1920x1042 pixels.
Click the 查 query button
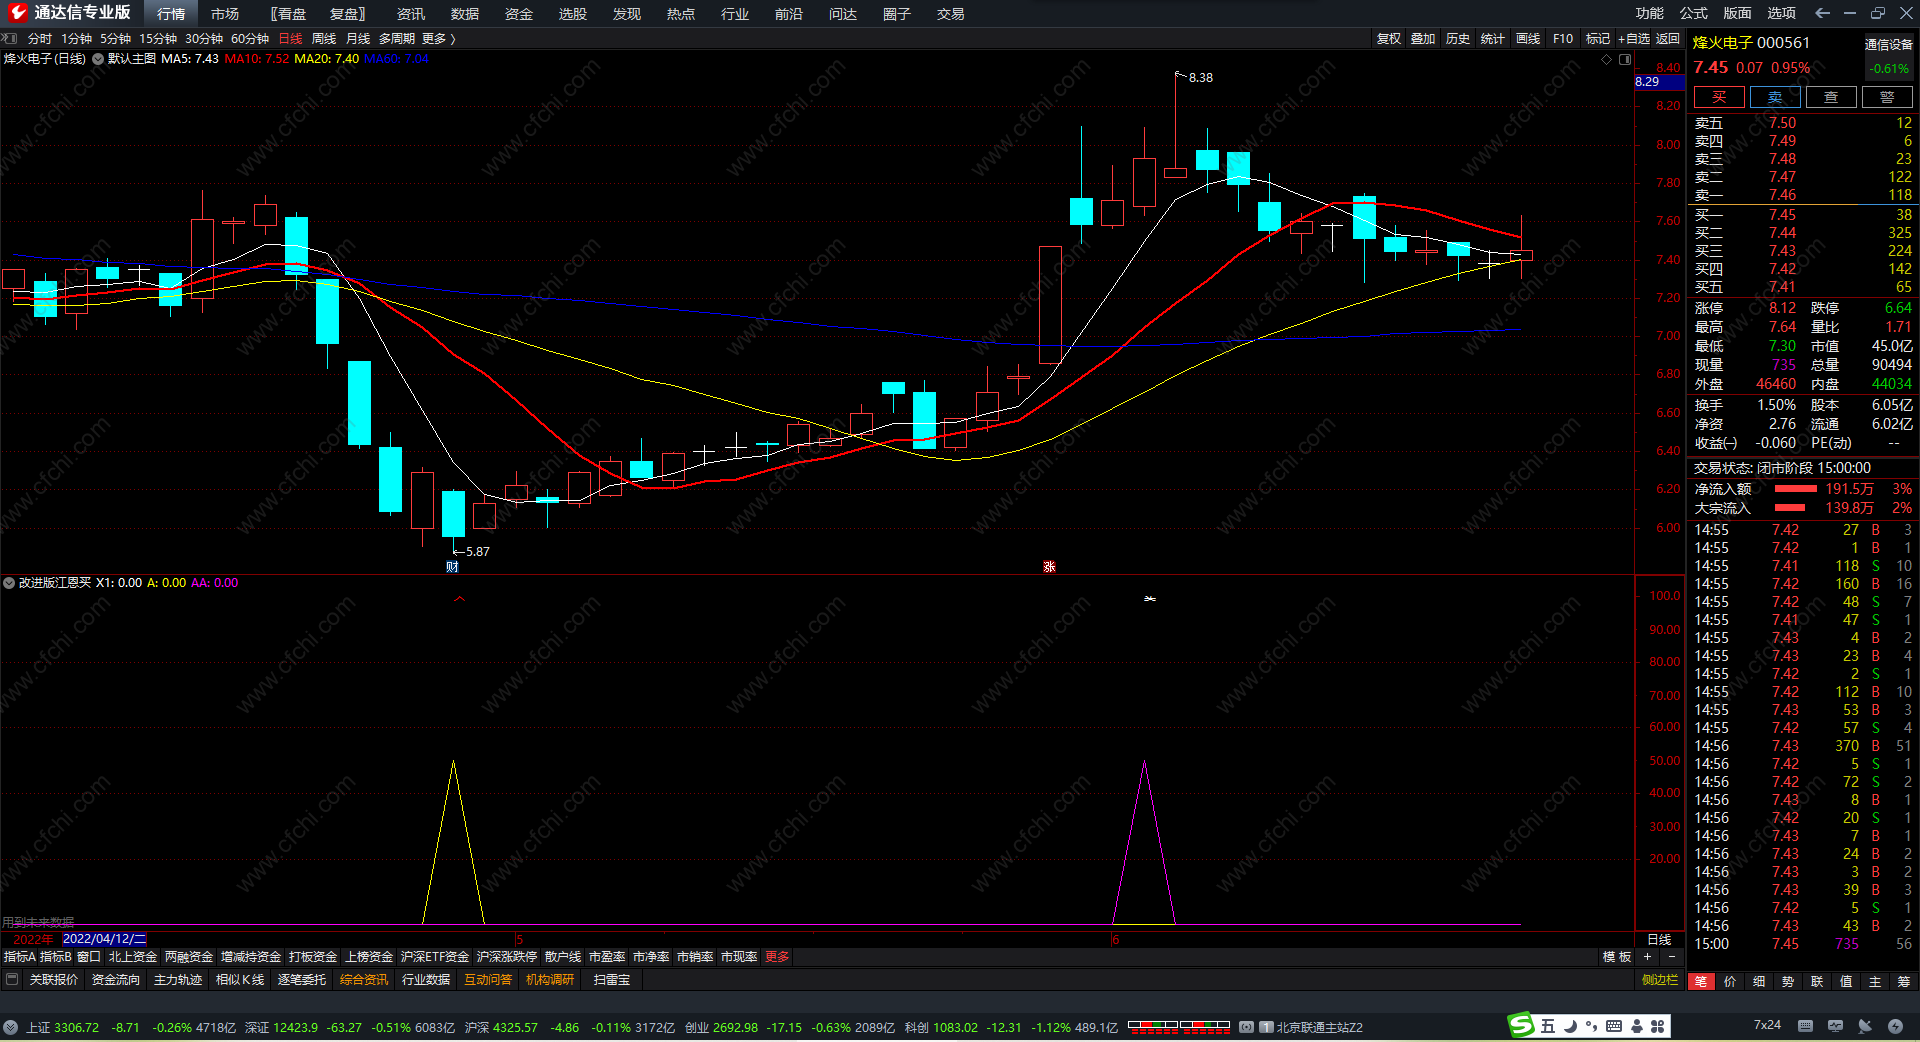pos(1831,97)
